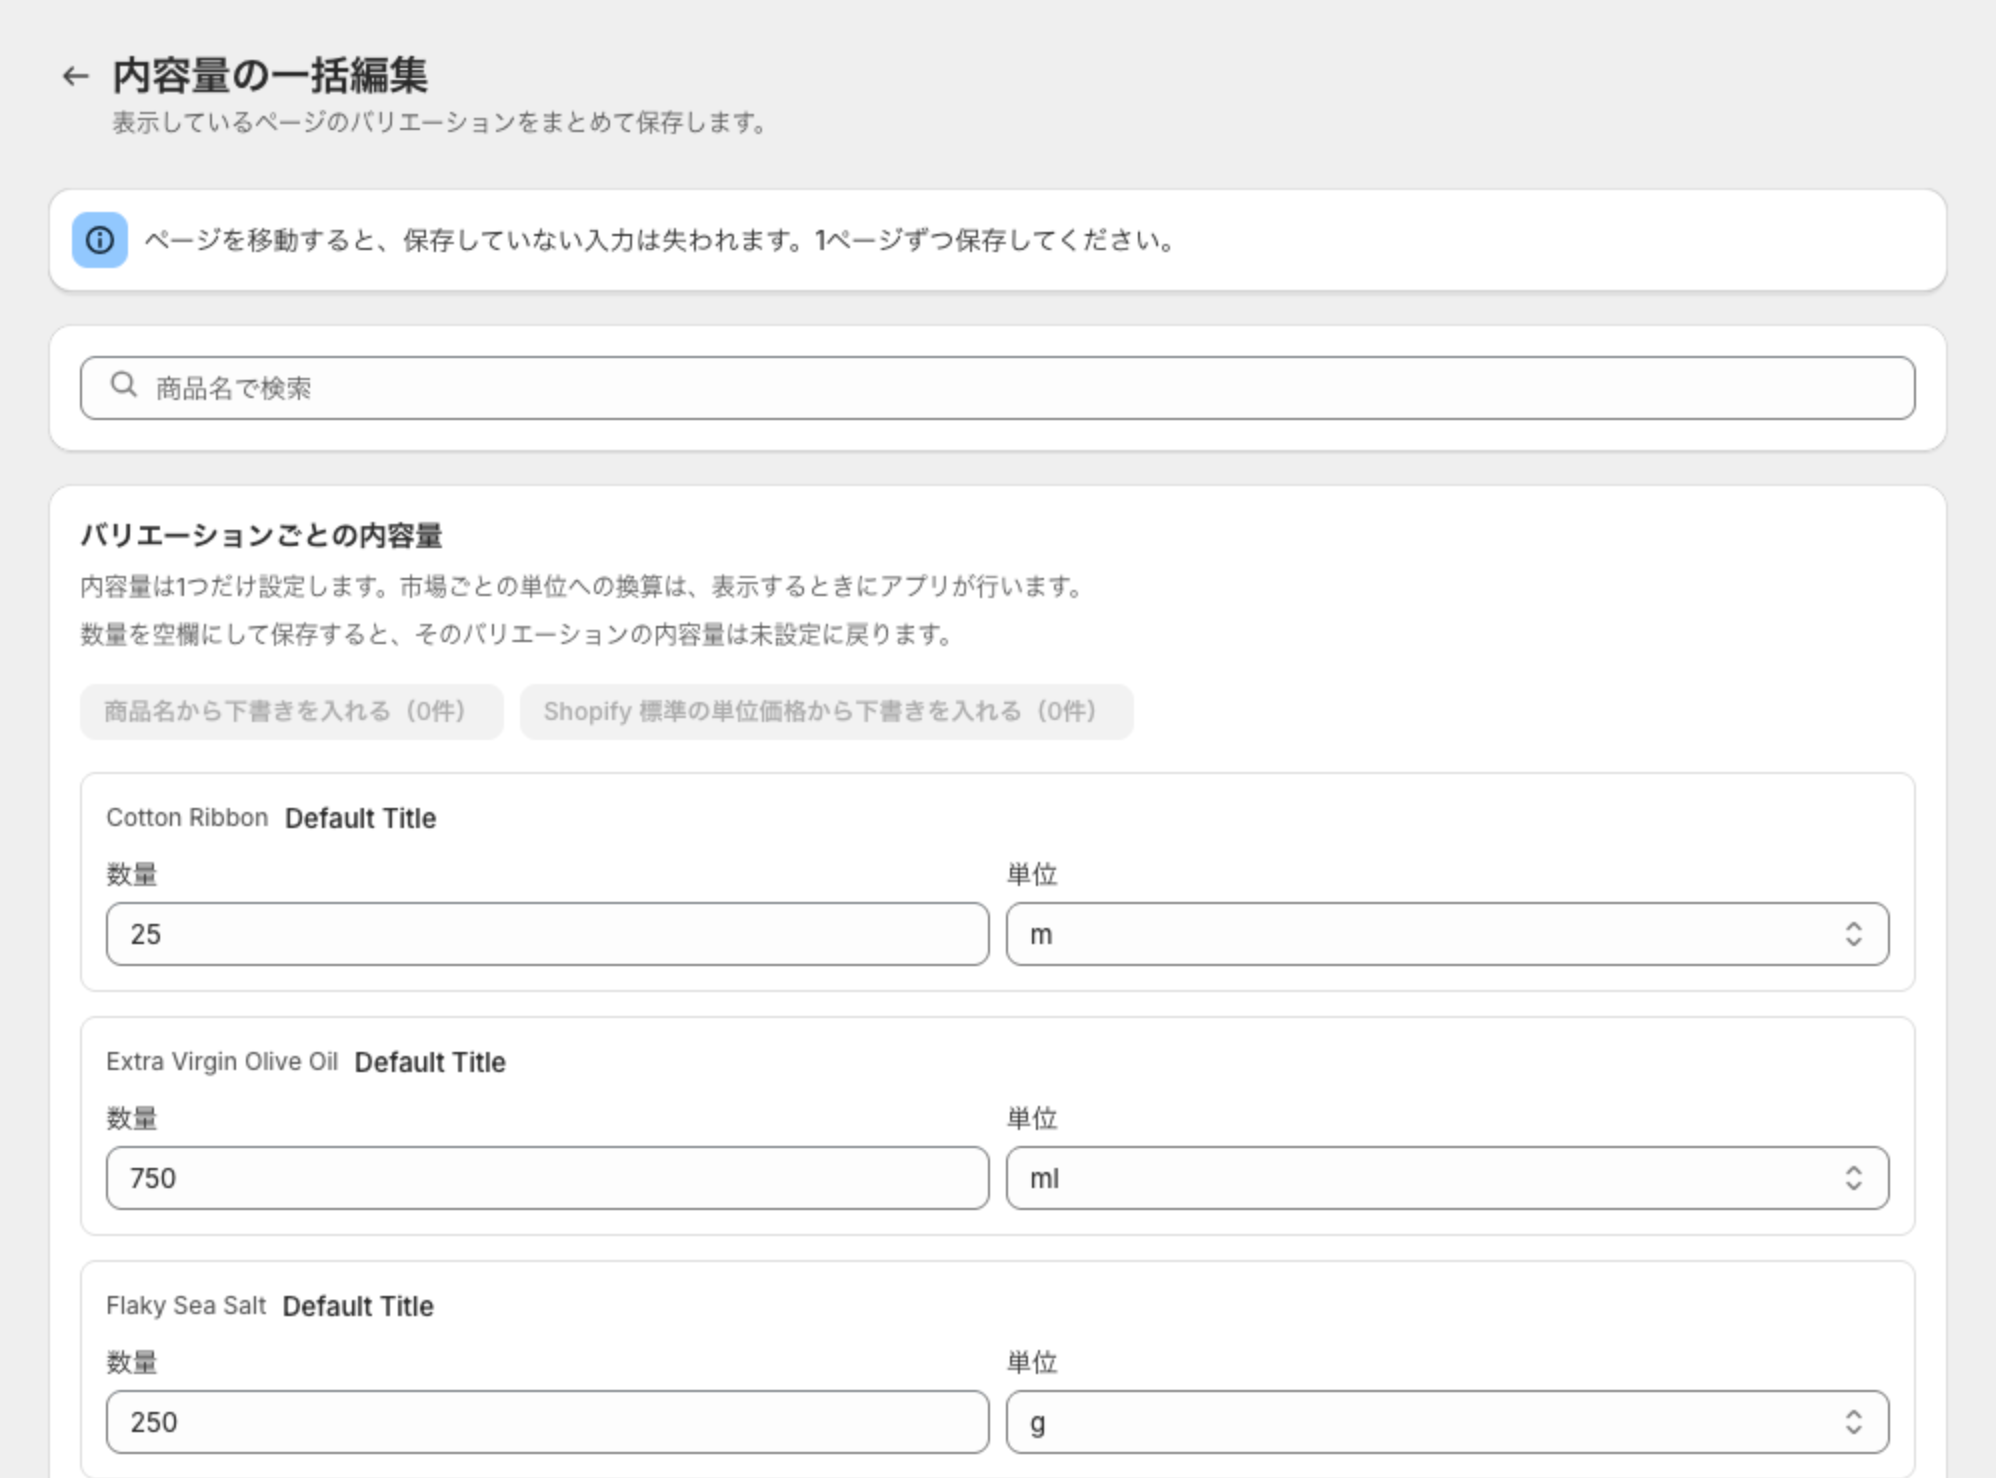The width and height of the screenshot is (1996, 1478).
Task: Click the Extra Virgin Olive Oil product title
Action: [222, 1062]
